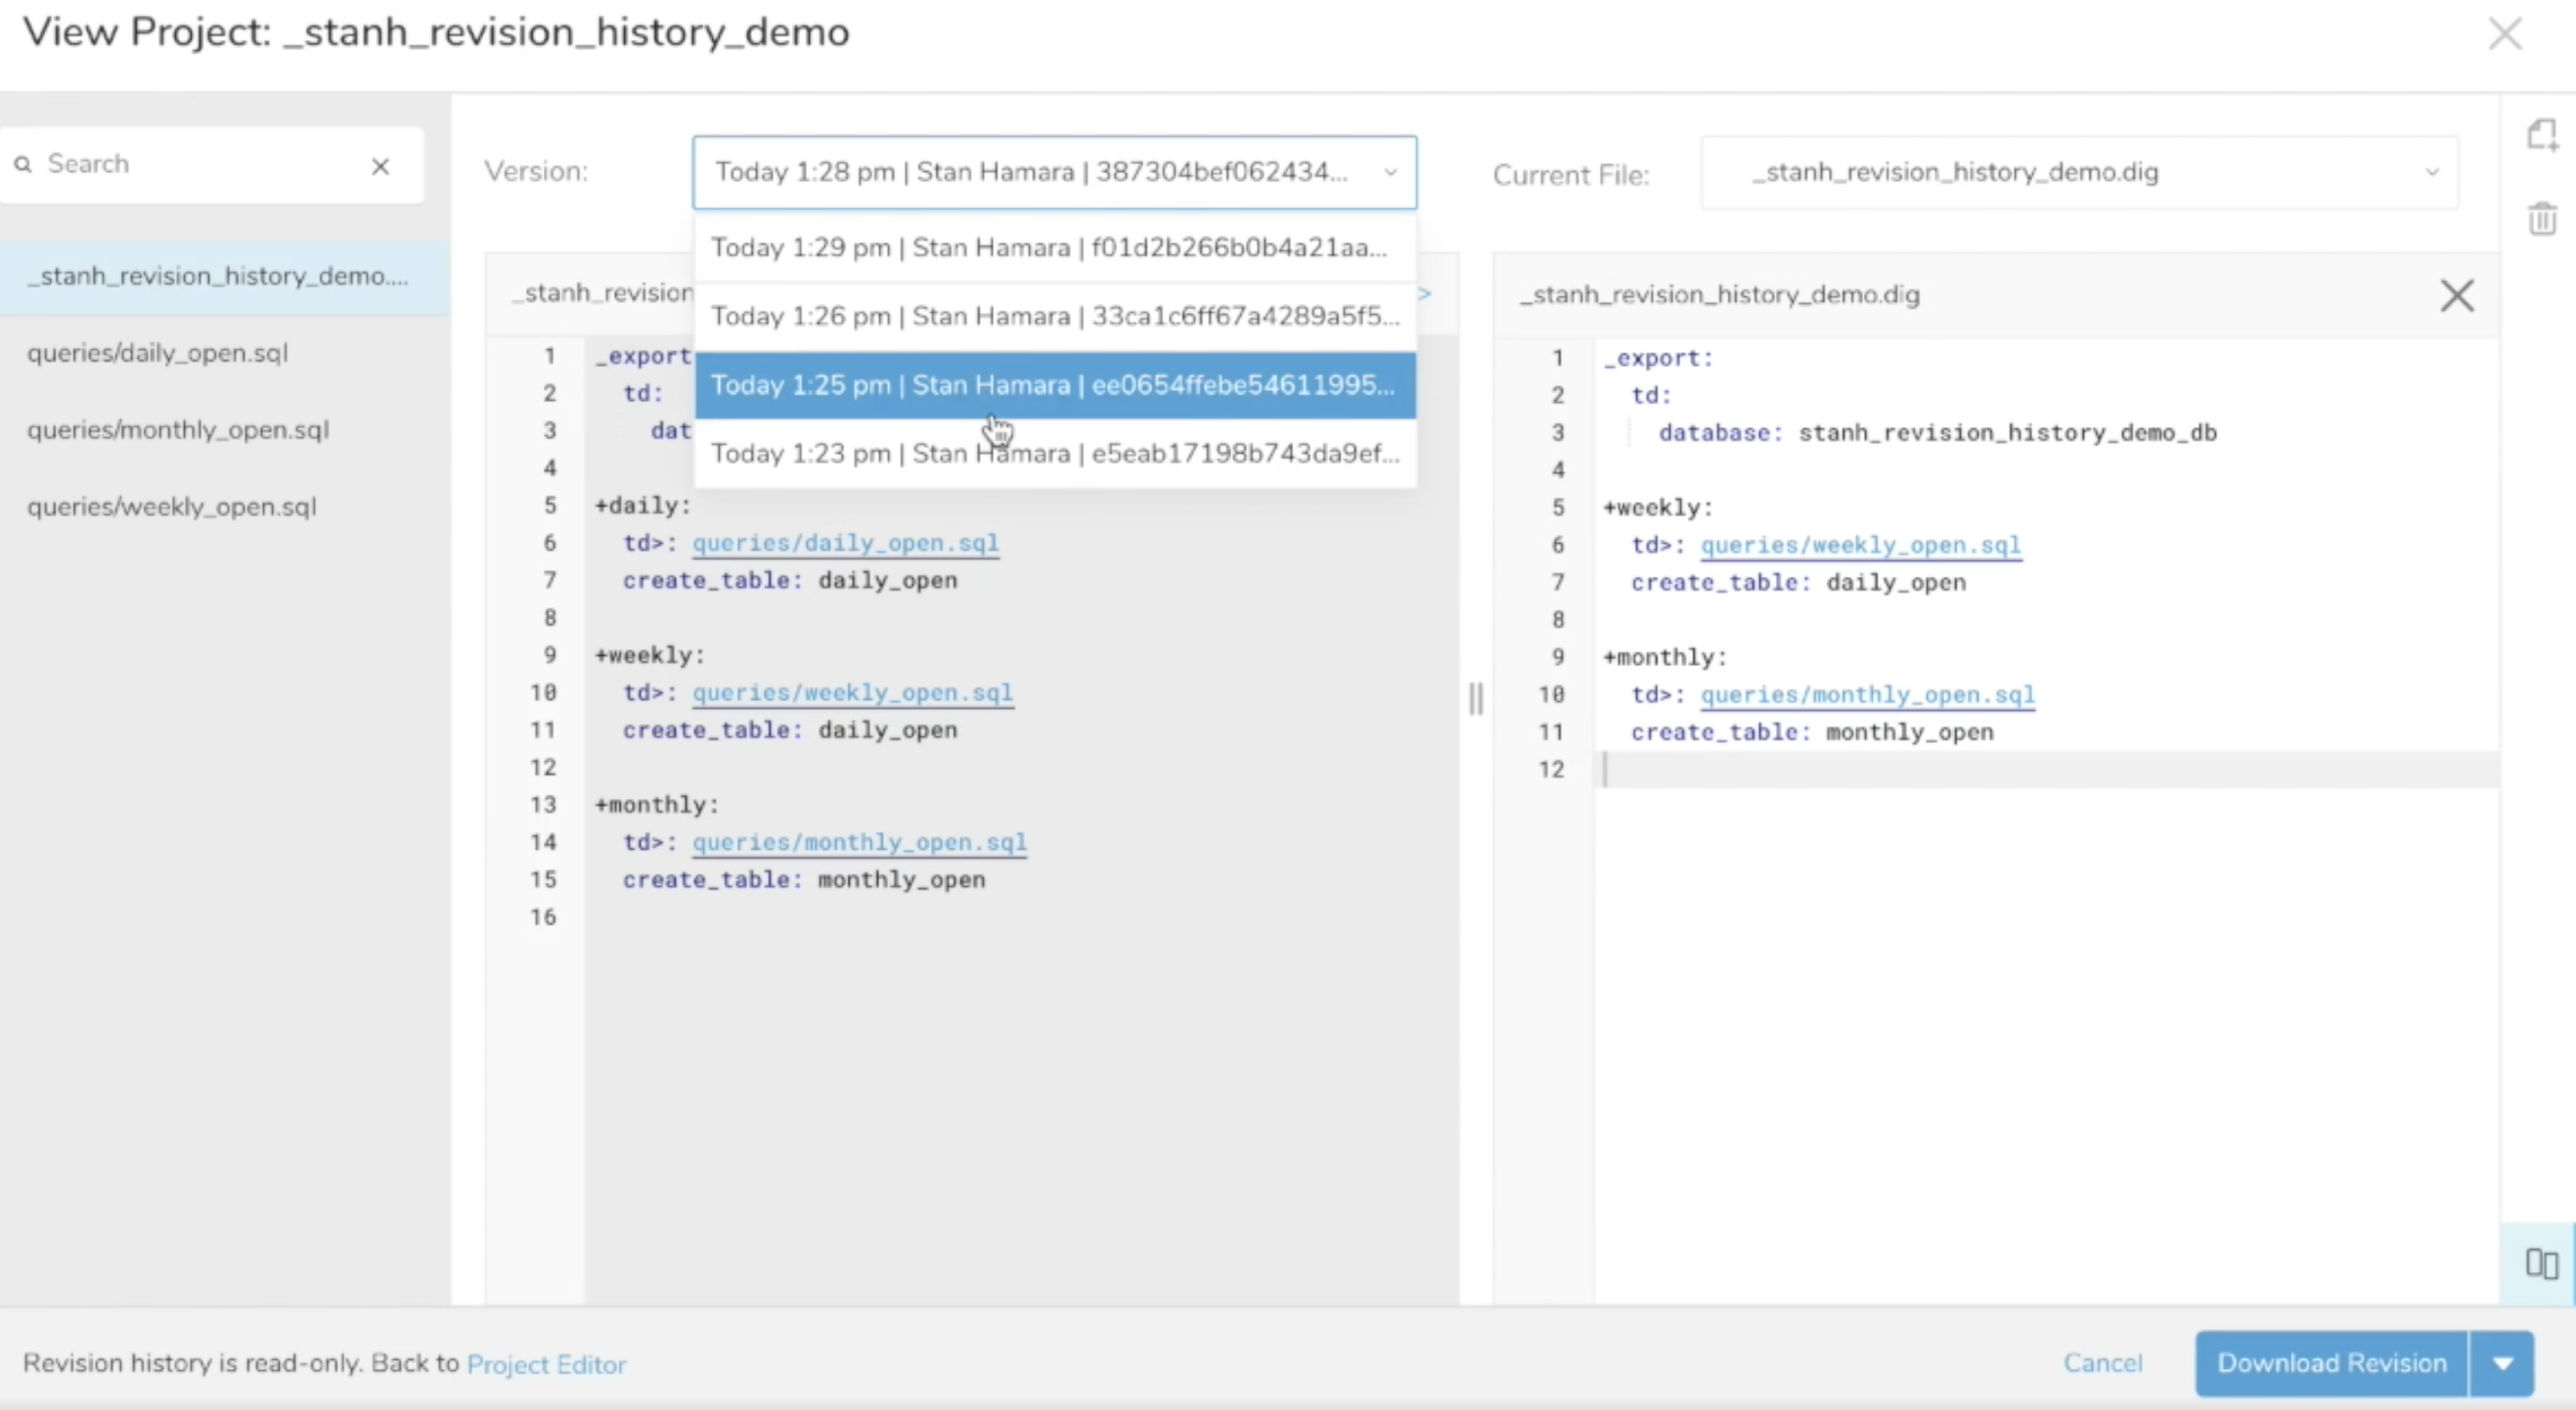Toggle the side-by-side compare view icon

pyautogui.click(x=2541, y=1264)
